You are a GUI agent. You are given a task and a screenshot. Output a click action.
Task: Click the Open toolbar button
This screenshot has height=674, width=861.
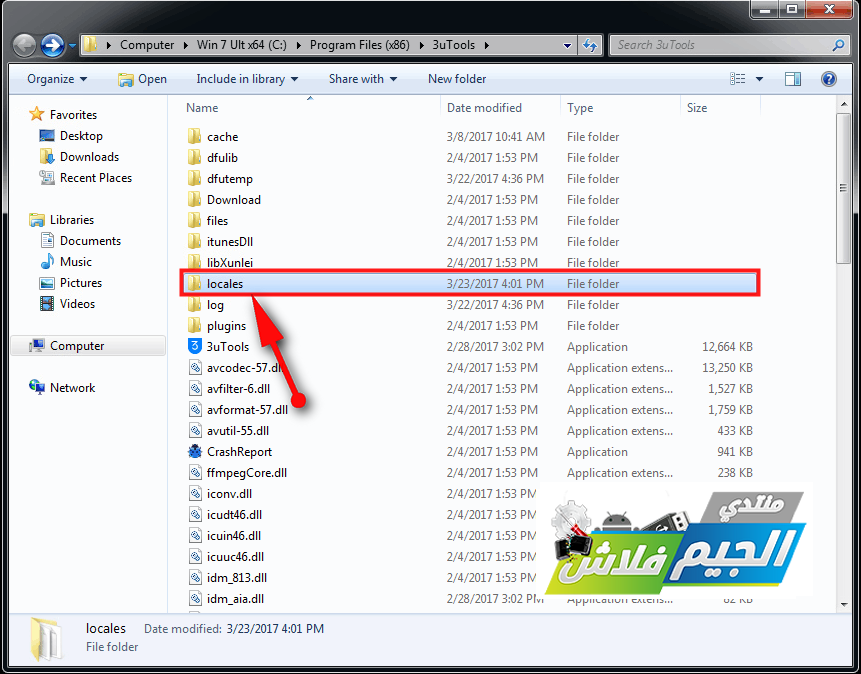click(x=142, y=79)
